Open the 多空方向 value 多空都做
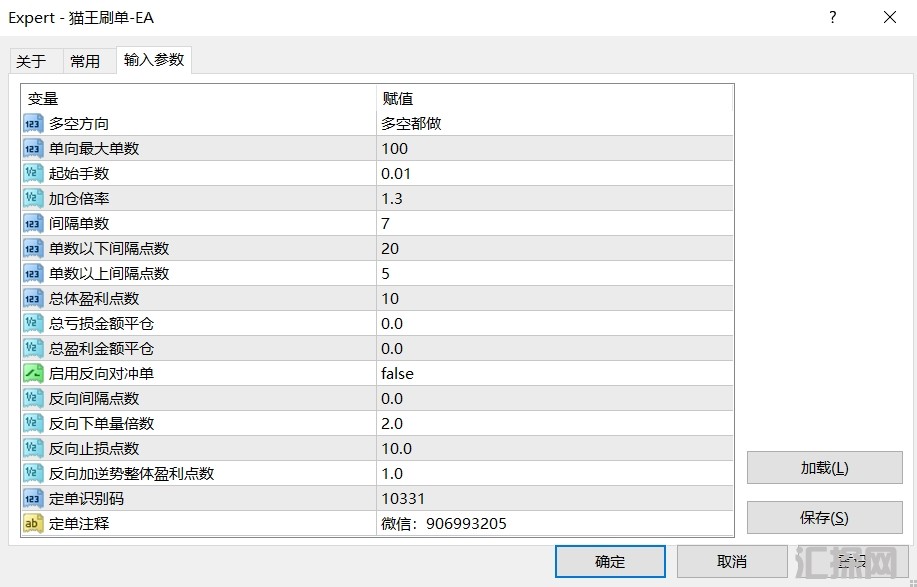Viewport: 917px width, 587px height. pos(411,124)
